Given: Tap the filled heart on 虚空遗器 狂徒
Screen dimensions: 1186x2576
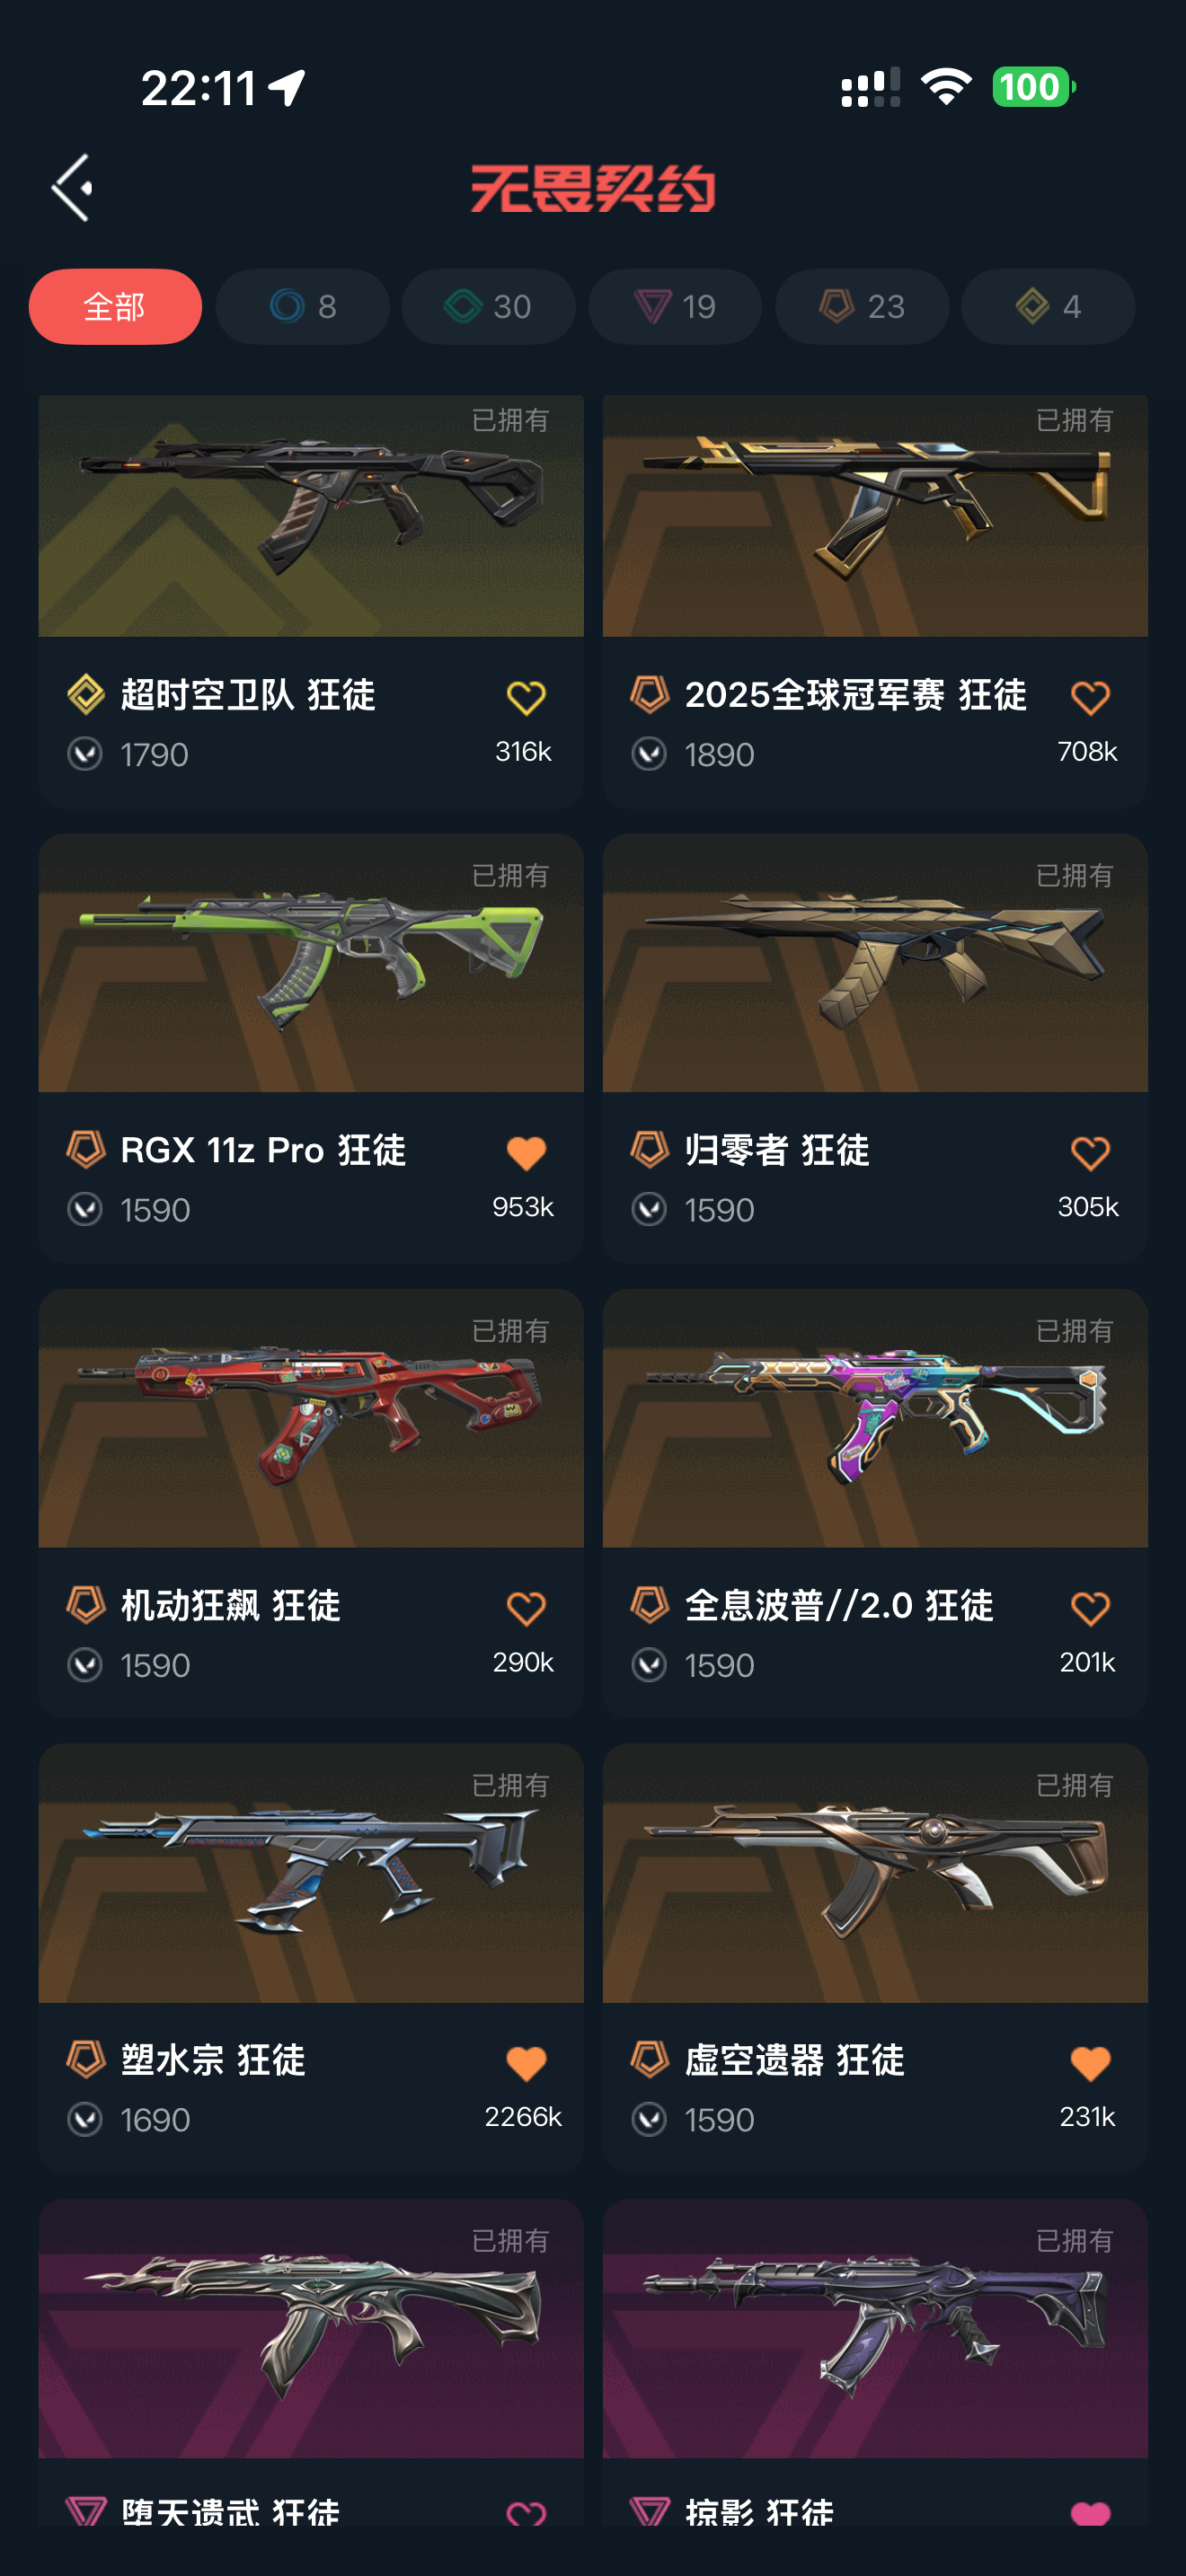Looking at the screenshot, I should [x=1090, y=2063].
